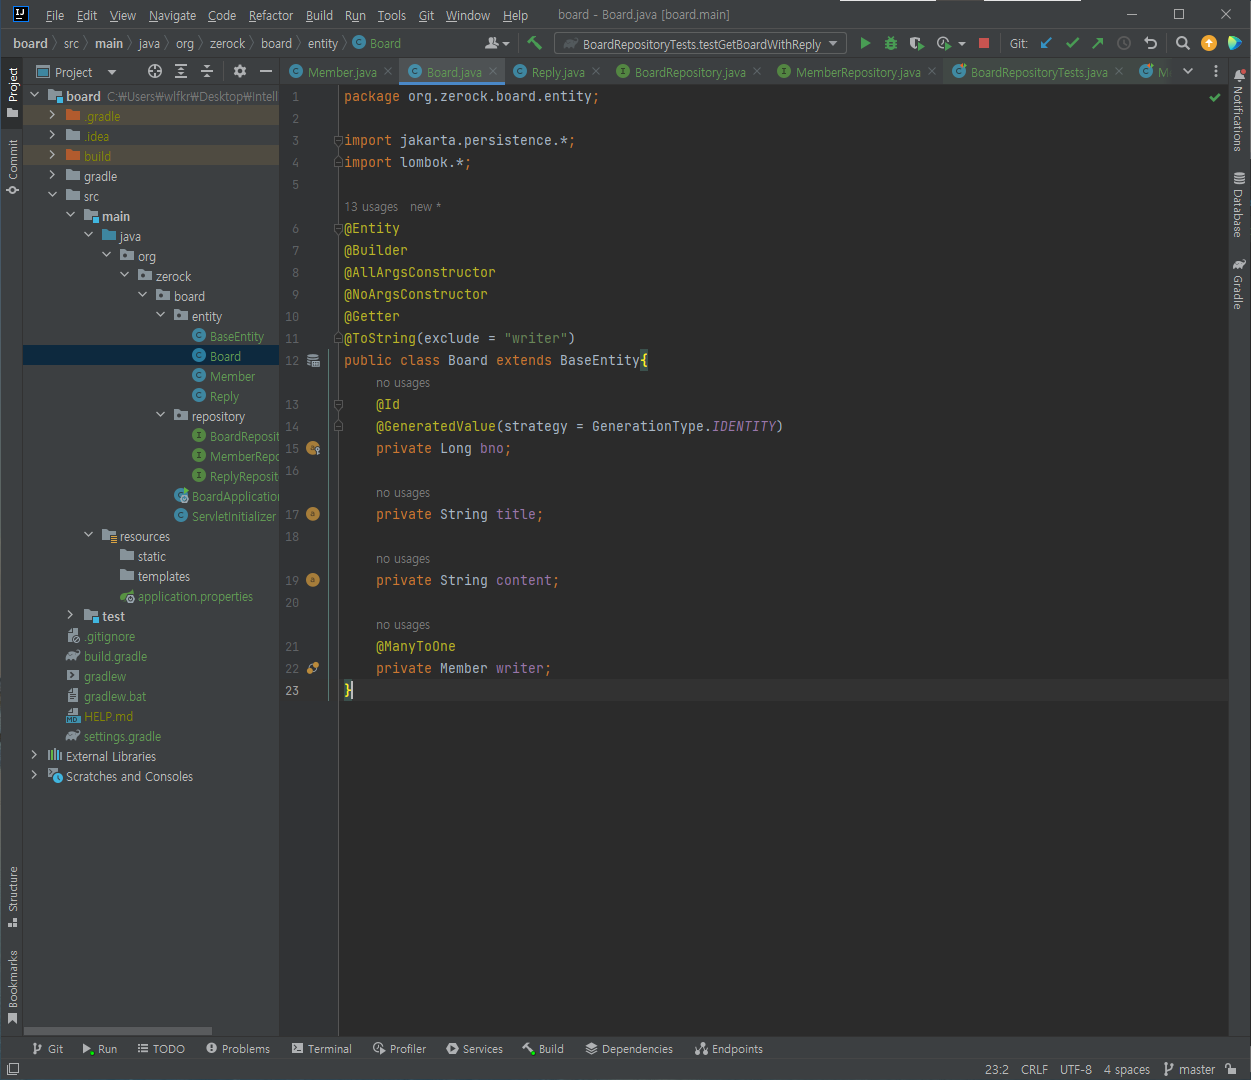The height and width of the screenshot is (1080, 1251).
Task: Open the Commit tool window
Action: coord(12,166)
